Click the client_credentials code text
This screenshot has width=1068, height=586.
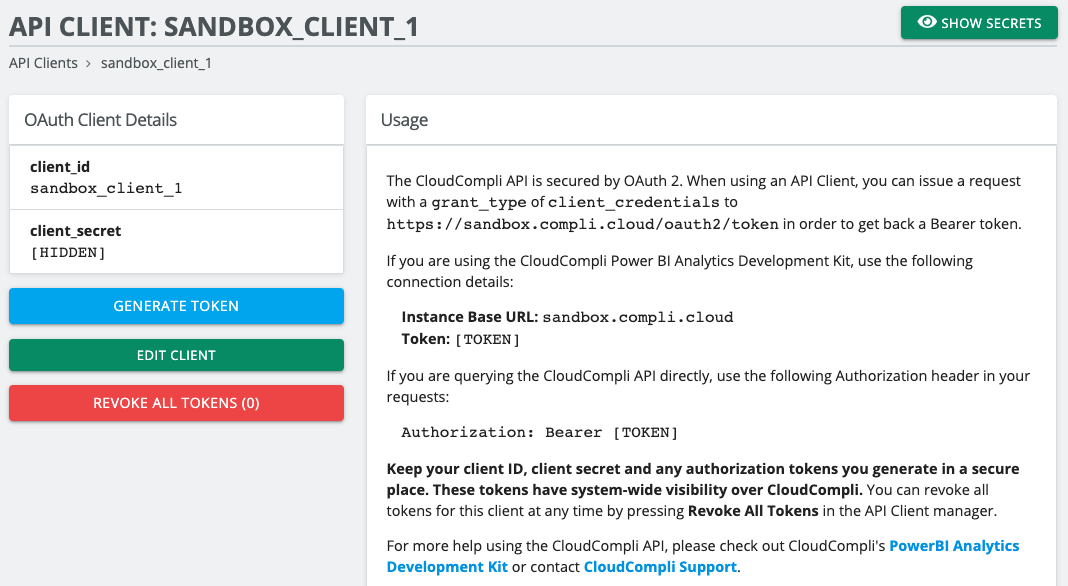[633, 203]
